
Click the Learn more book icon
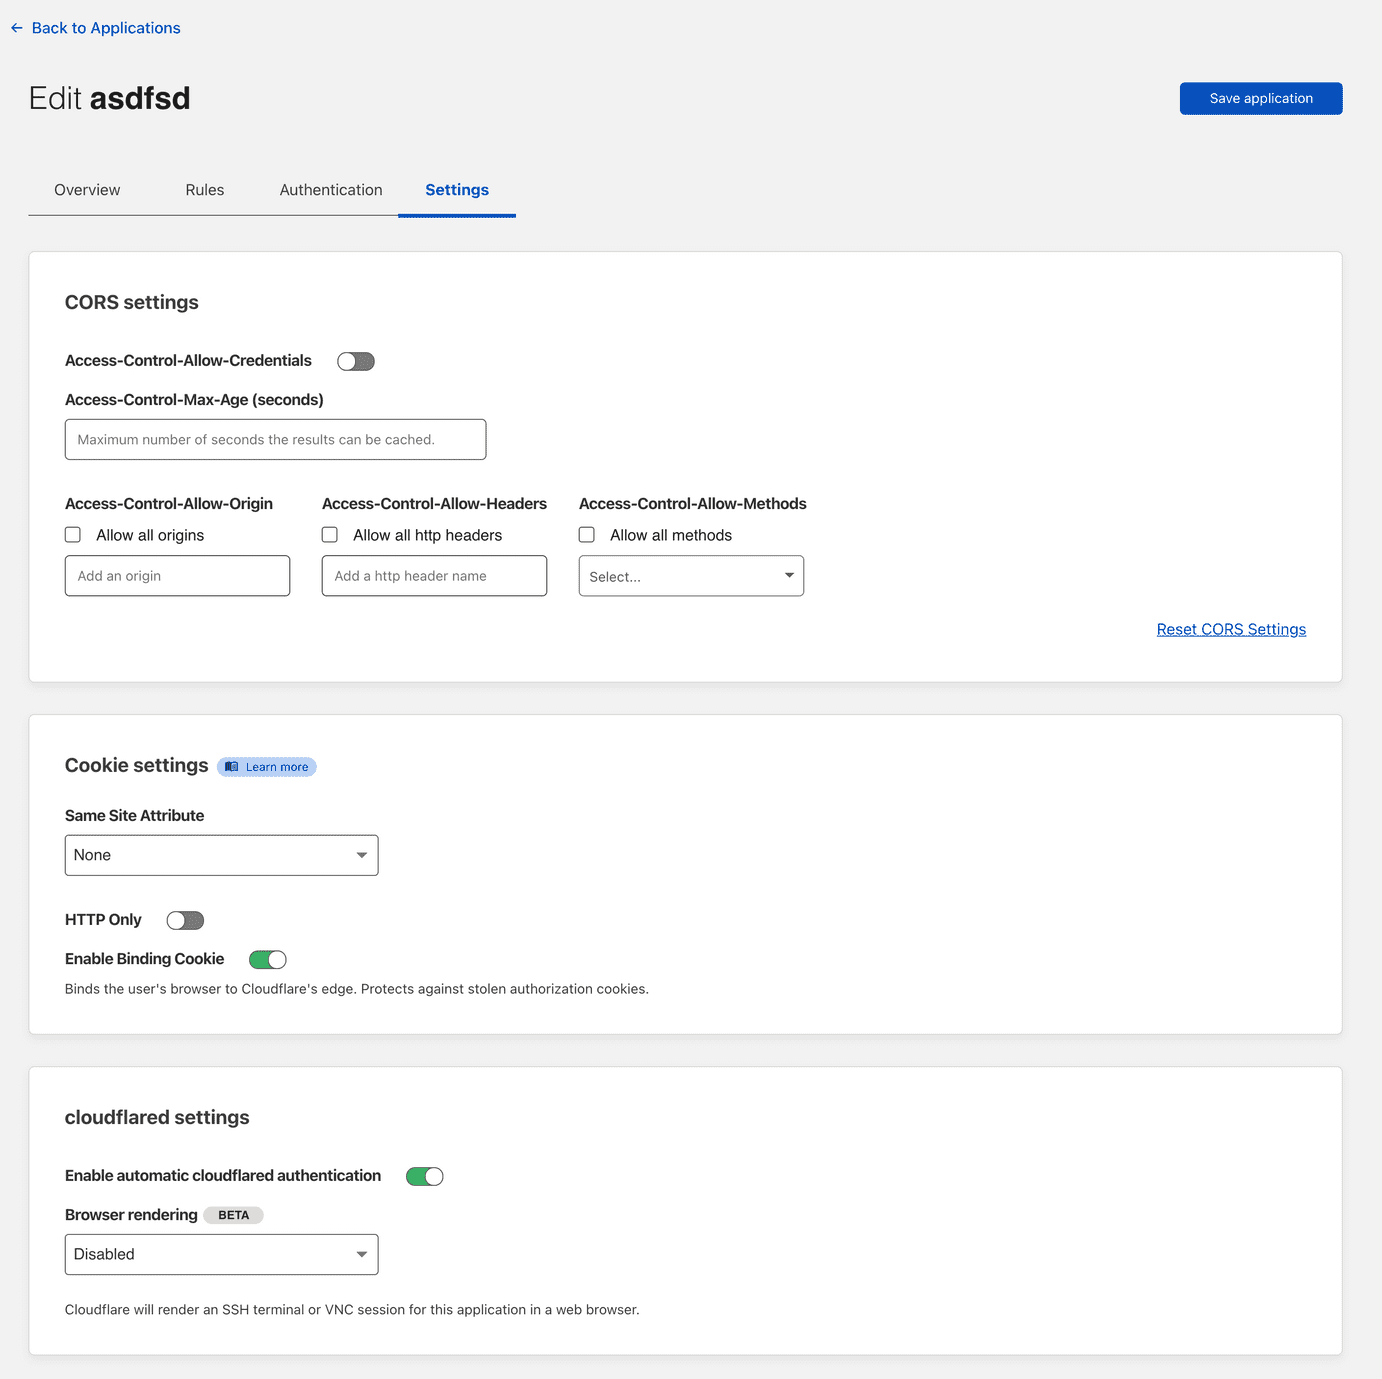[x=232, y=767]
